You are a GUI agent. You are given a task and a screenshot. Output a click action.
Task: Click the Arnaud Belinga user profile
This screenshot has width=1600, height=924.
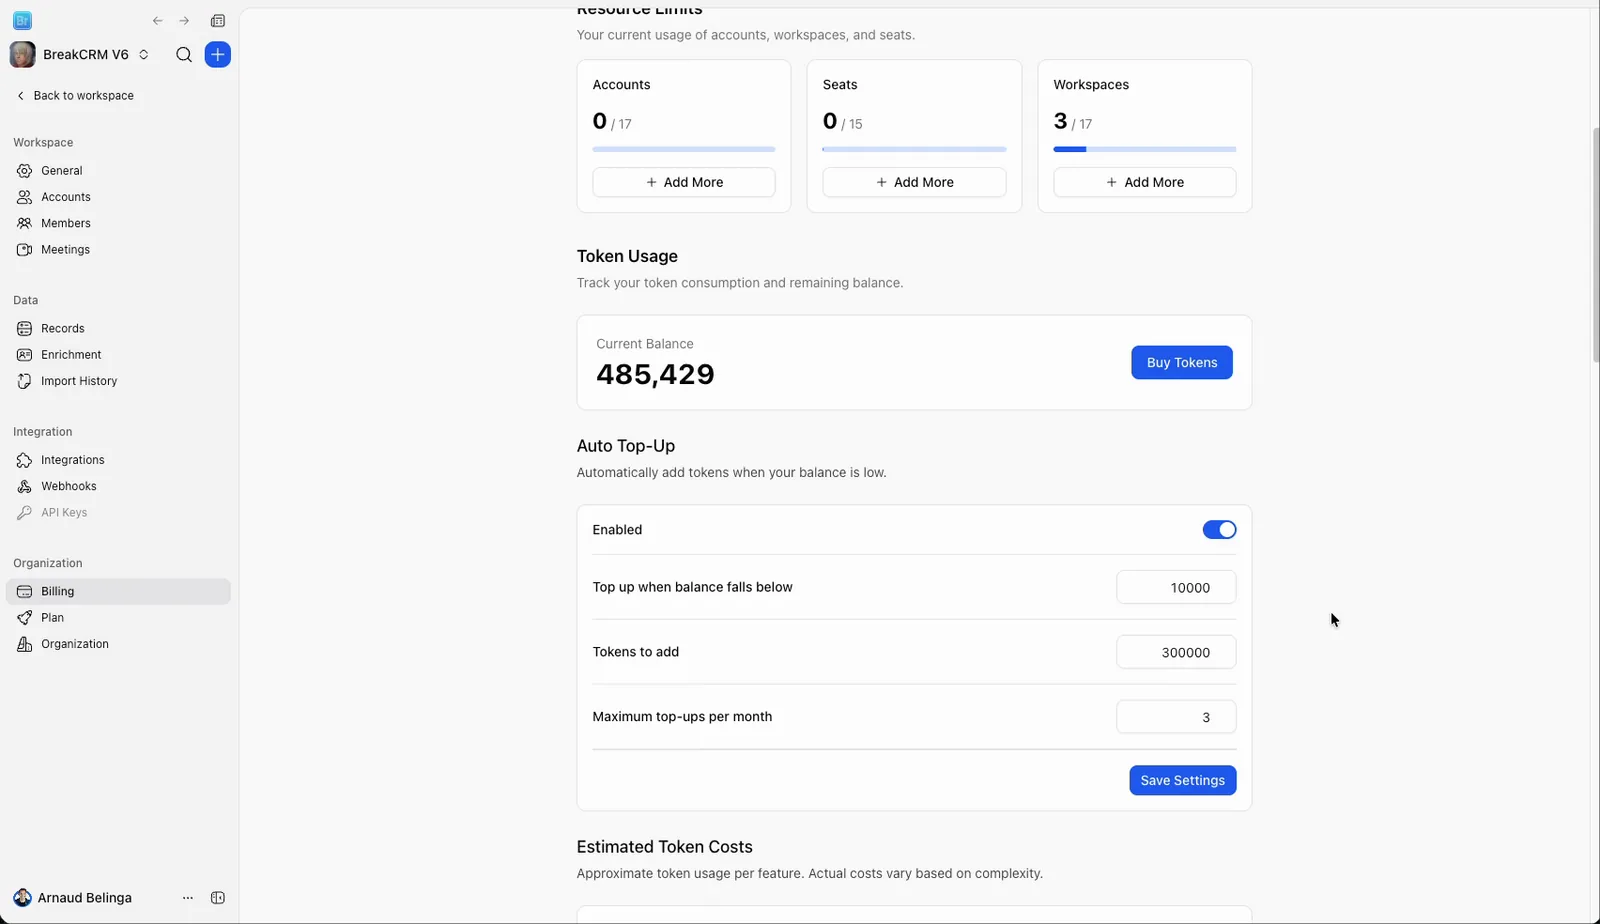[x=73, y=898]
